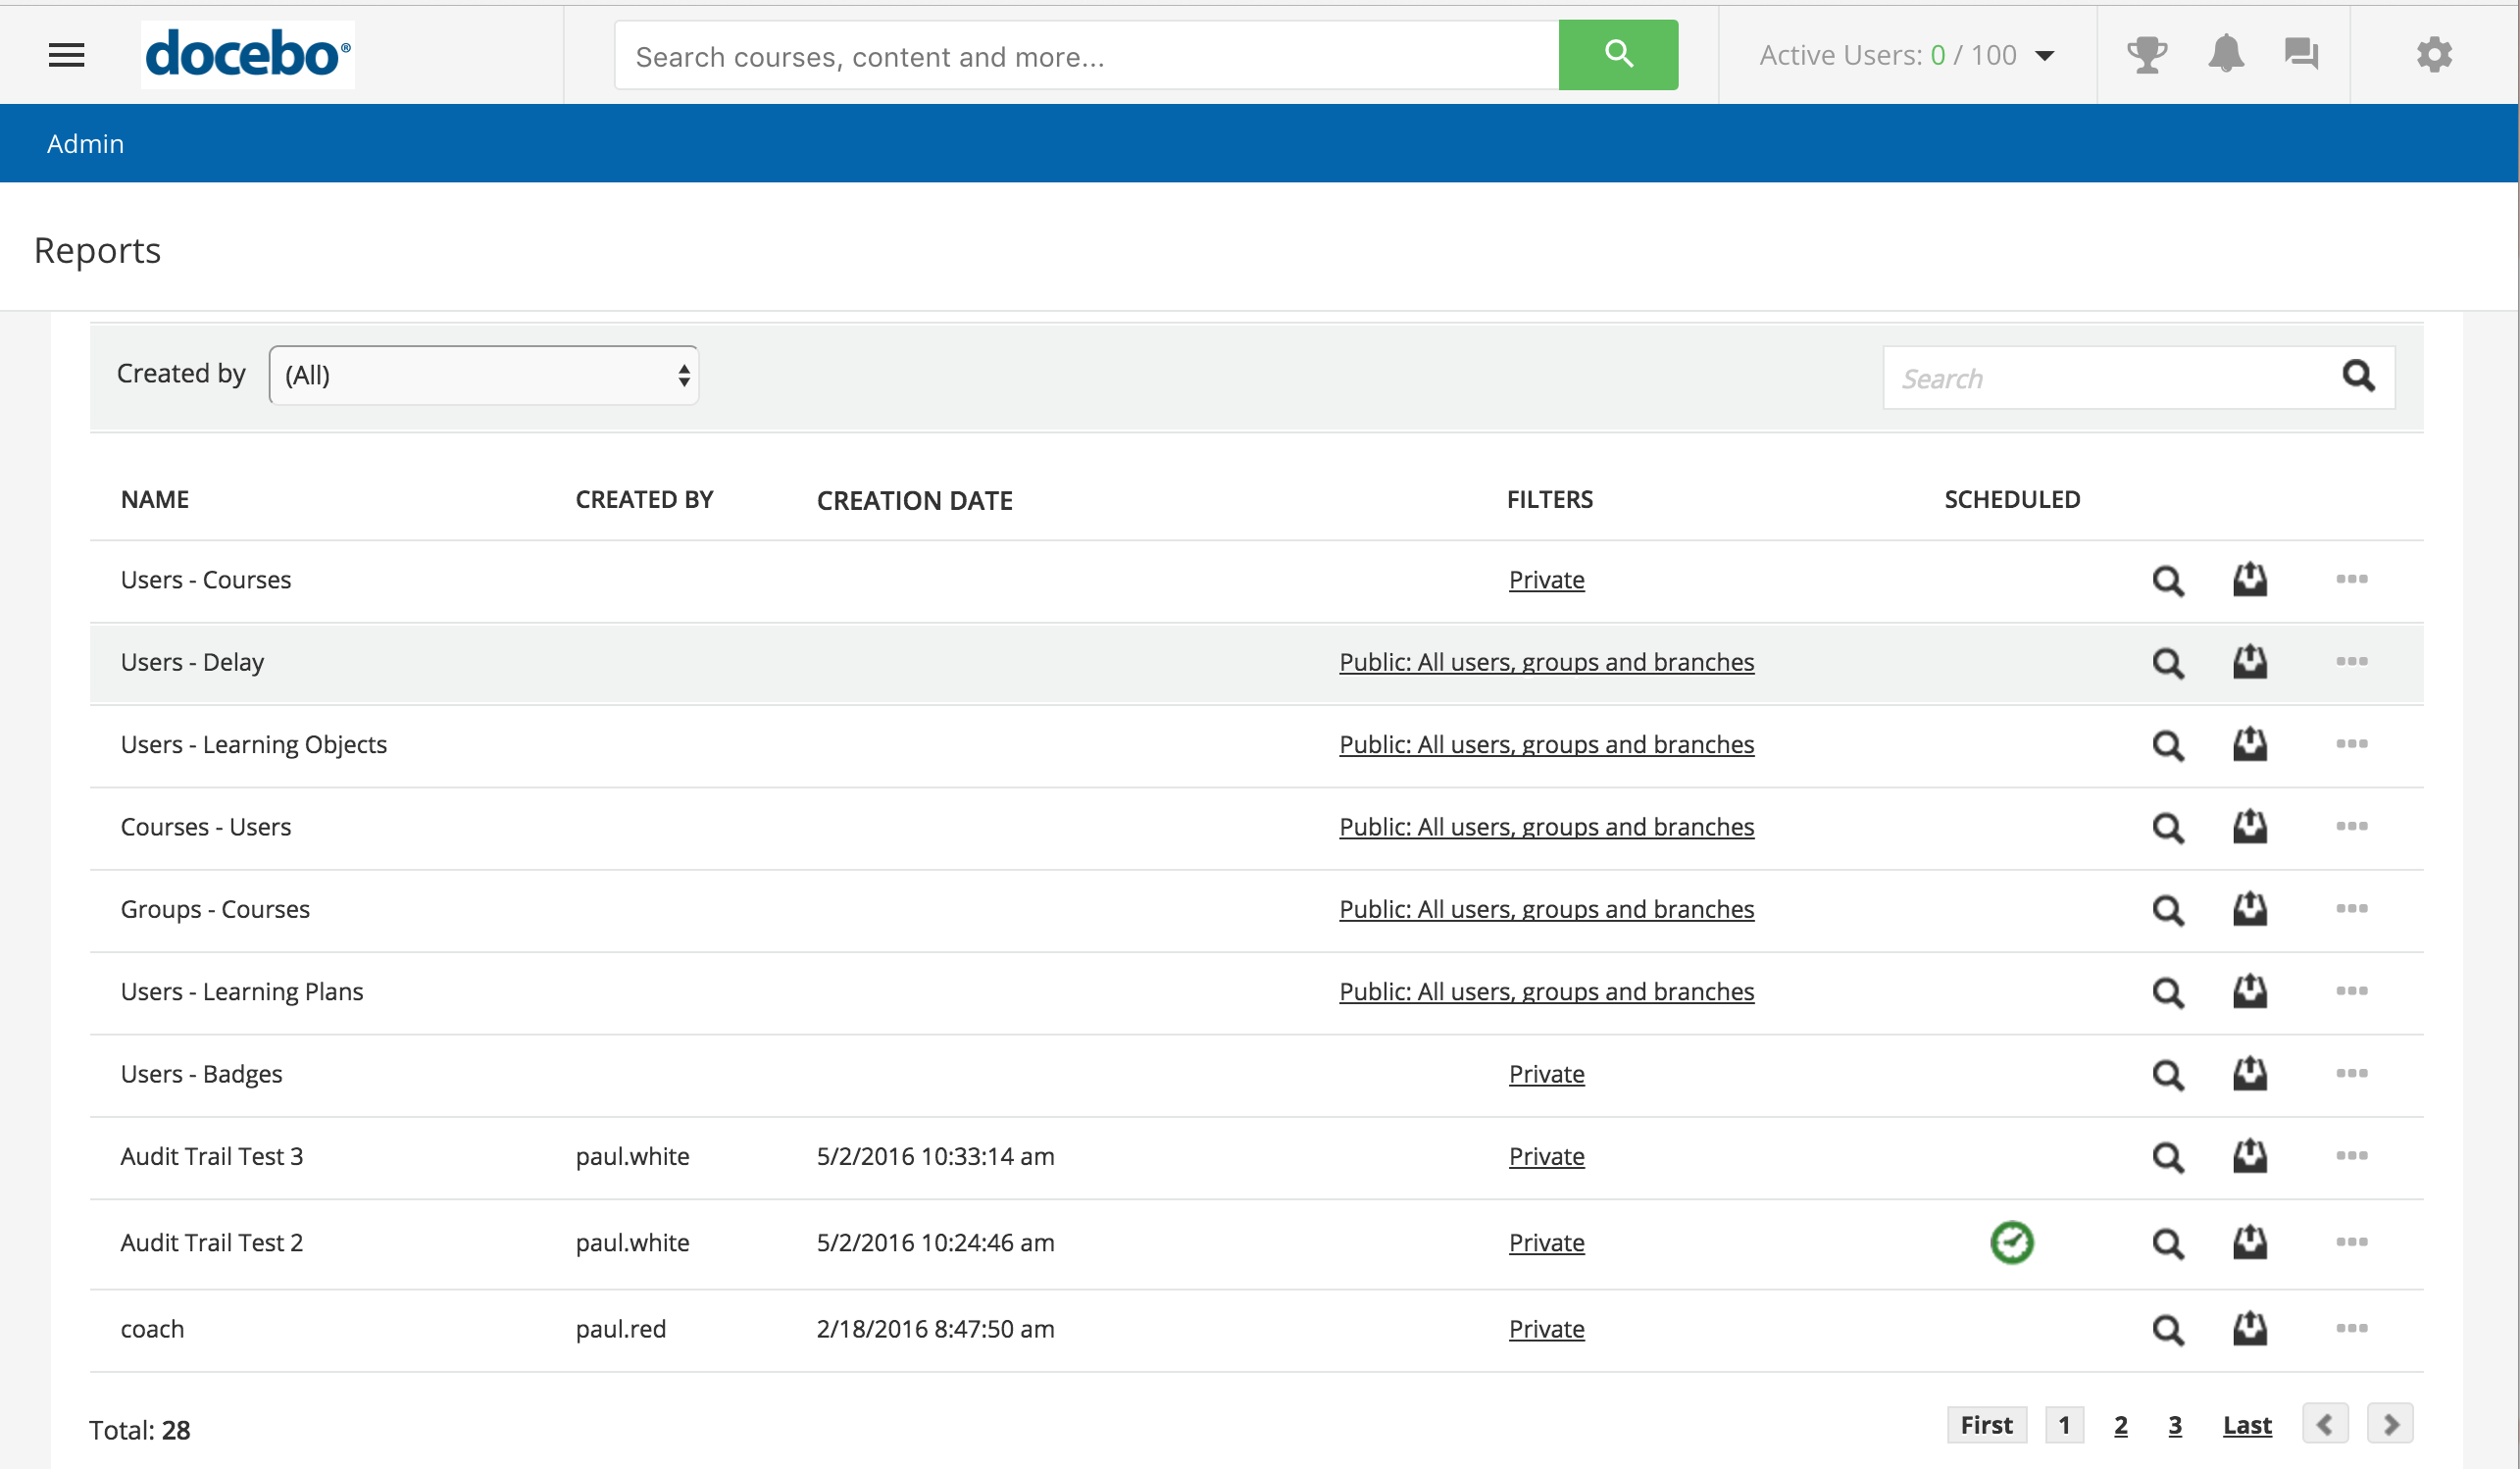Trigger the reports list search magnifier
Viewport: 2520px width, 1469px height.
[x=2360, y=377]
